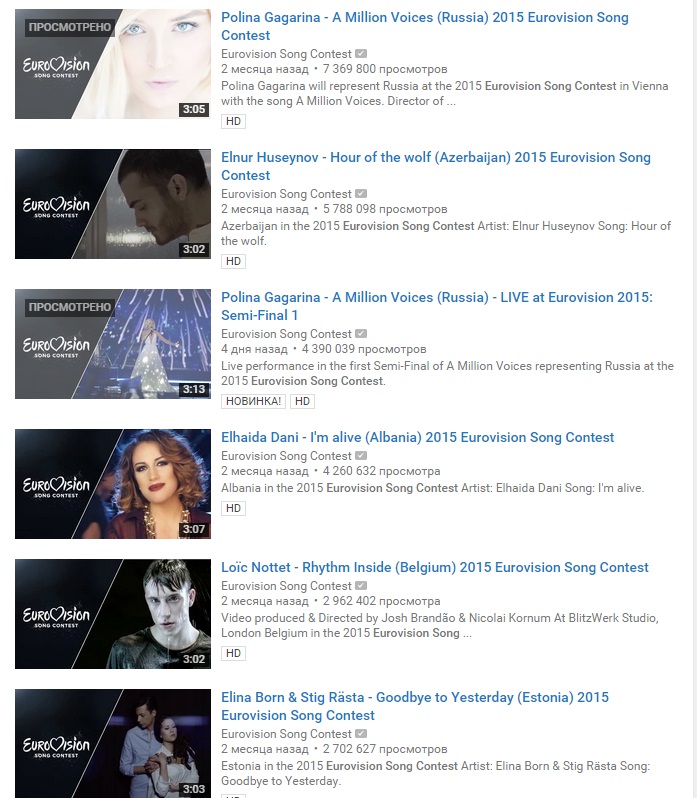The image size is (697, 798).
Task: Click view count 2 702 627 просмотров
Action: [x=385, y=749]
